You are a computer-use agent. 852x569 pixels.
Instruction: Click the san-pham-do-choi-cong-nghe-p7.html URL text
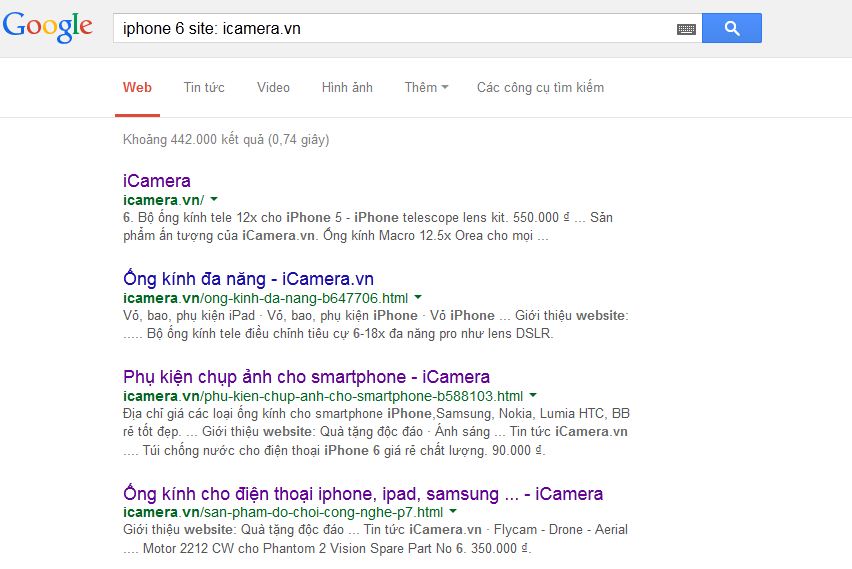tap(283, 512)
